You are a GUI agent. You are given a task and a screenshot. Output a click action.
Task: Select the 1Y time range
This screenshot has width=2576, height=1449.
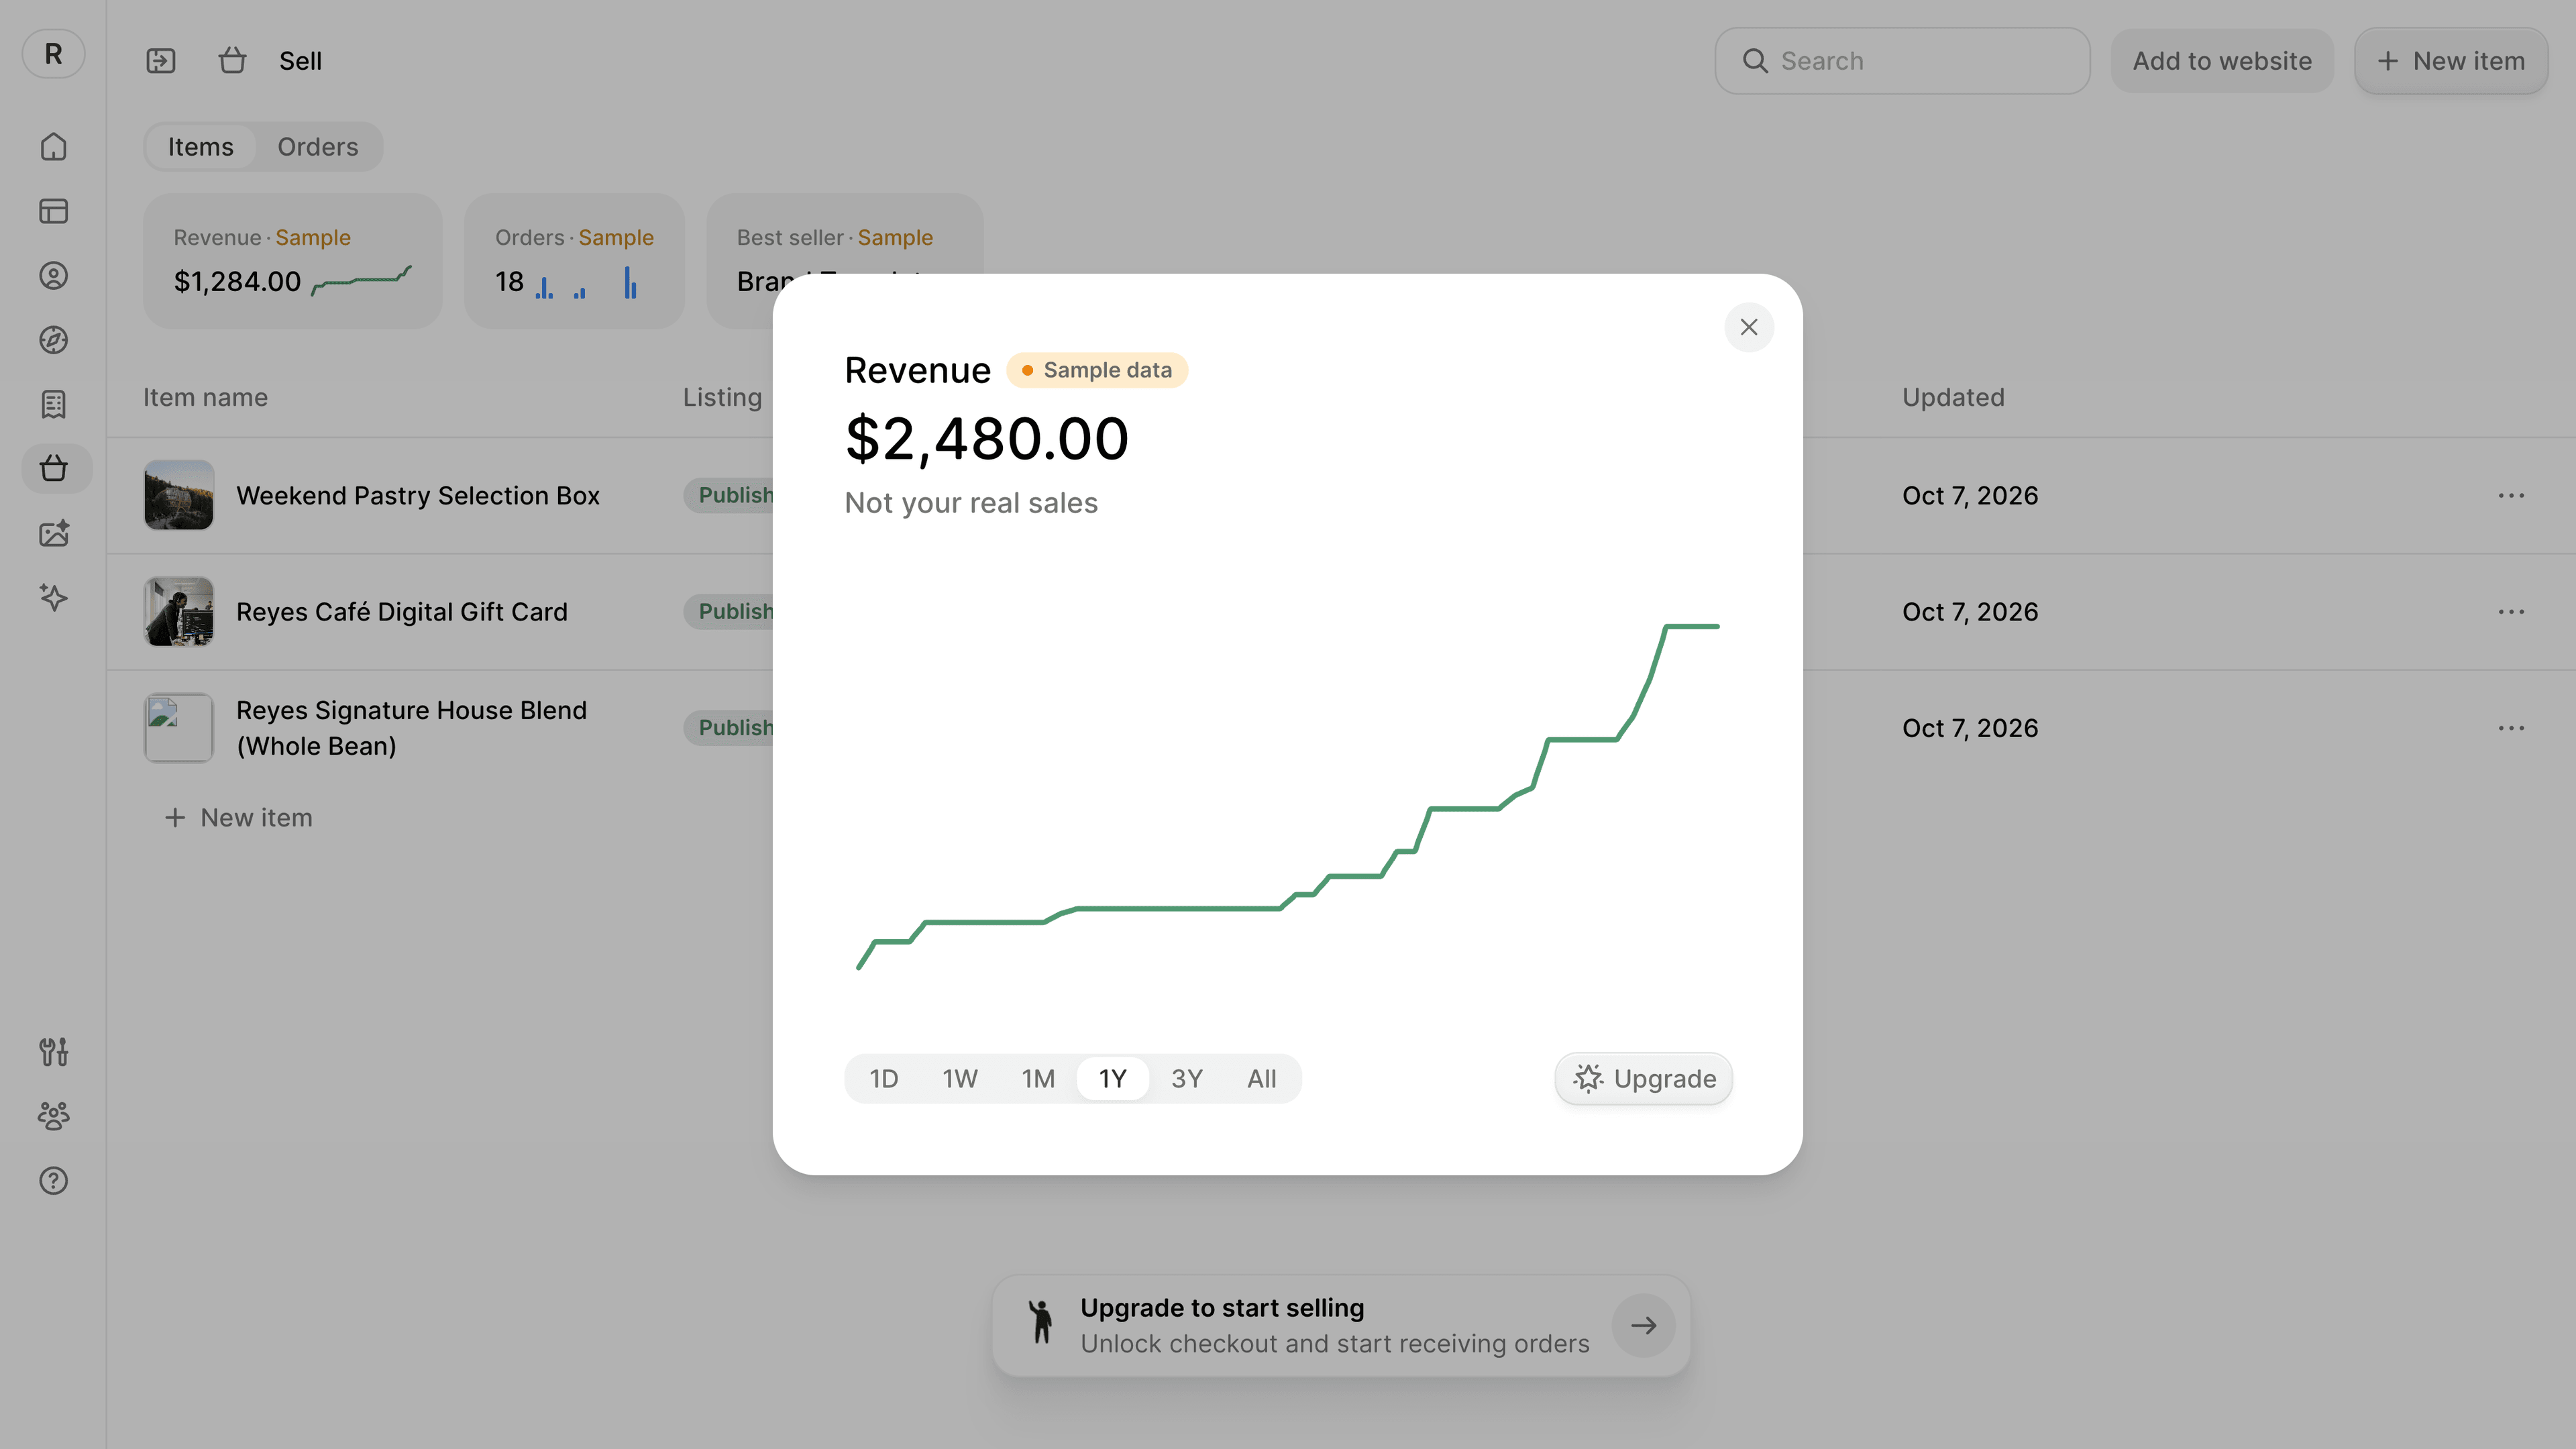click(1112, 1079)
